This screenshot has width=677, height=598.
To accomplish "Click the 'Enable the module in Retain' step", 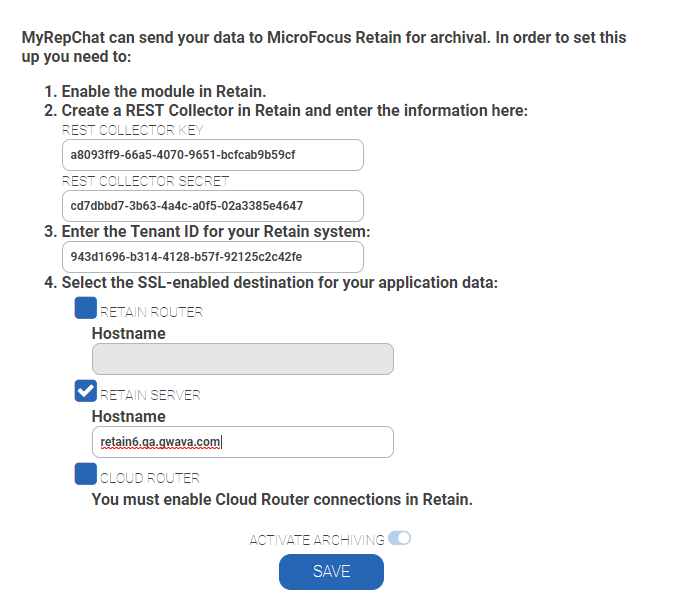I will click(163, 91).
